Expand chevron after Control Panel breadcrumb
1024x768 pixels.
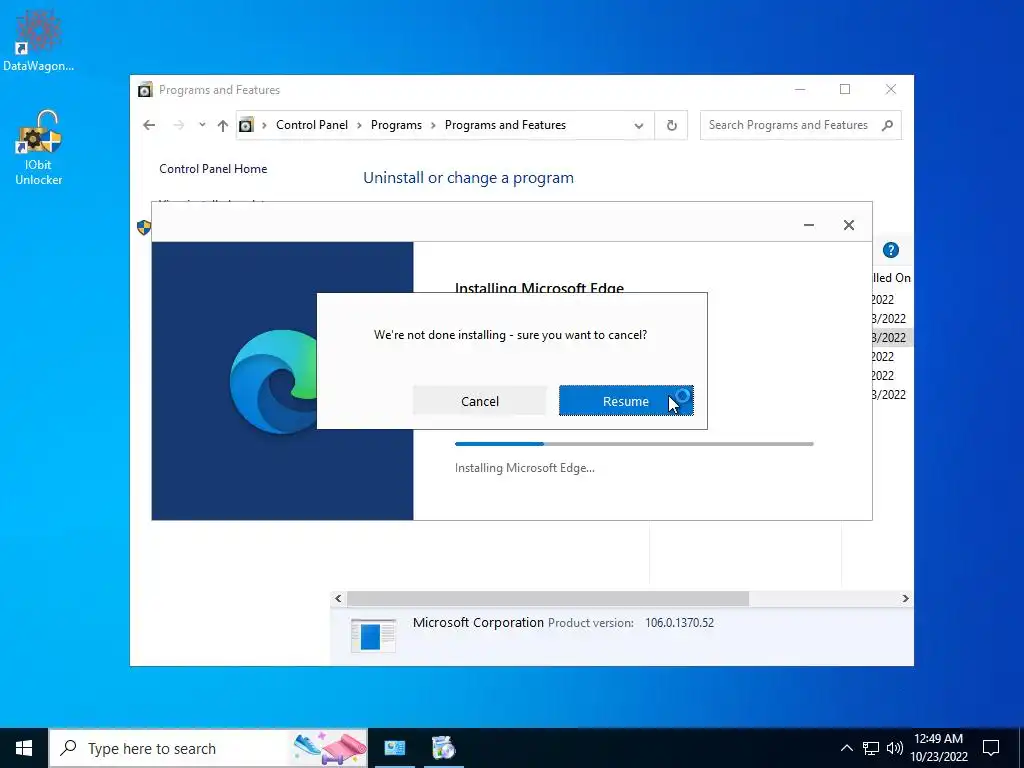coord(359,125)
